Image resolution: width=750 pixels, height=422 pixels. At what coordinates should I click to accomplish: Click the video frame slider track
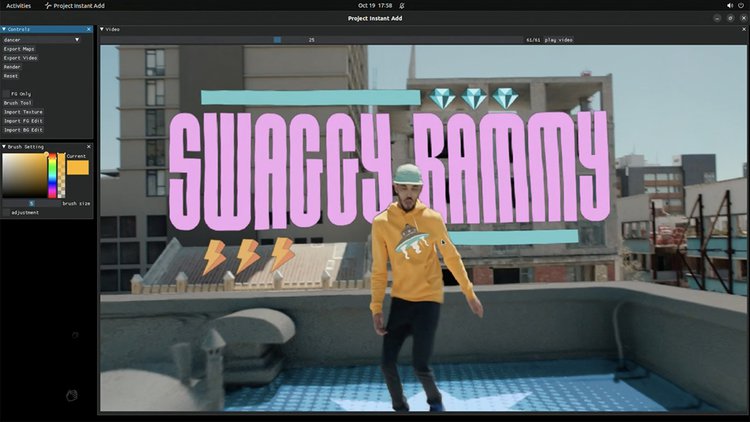tap(400, 40)
